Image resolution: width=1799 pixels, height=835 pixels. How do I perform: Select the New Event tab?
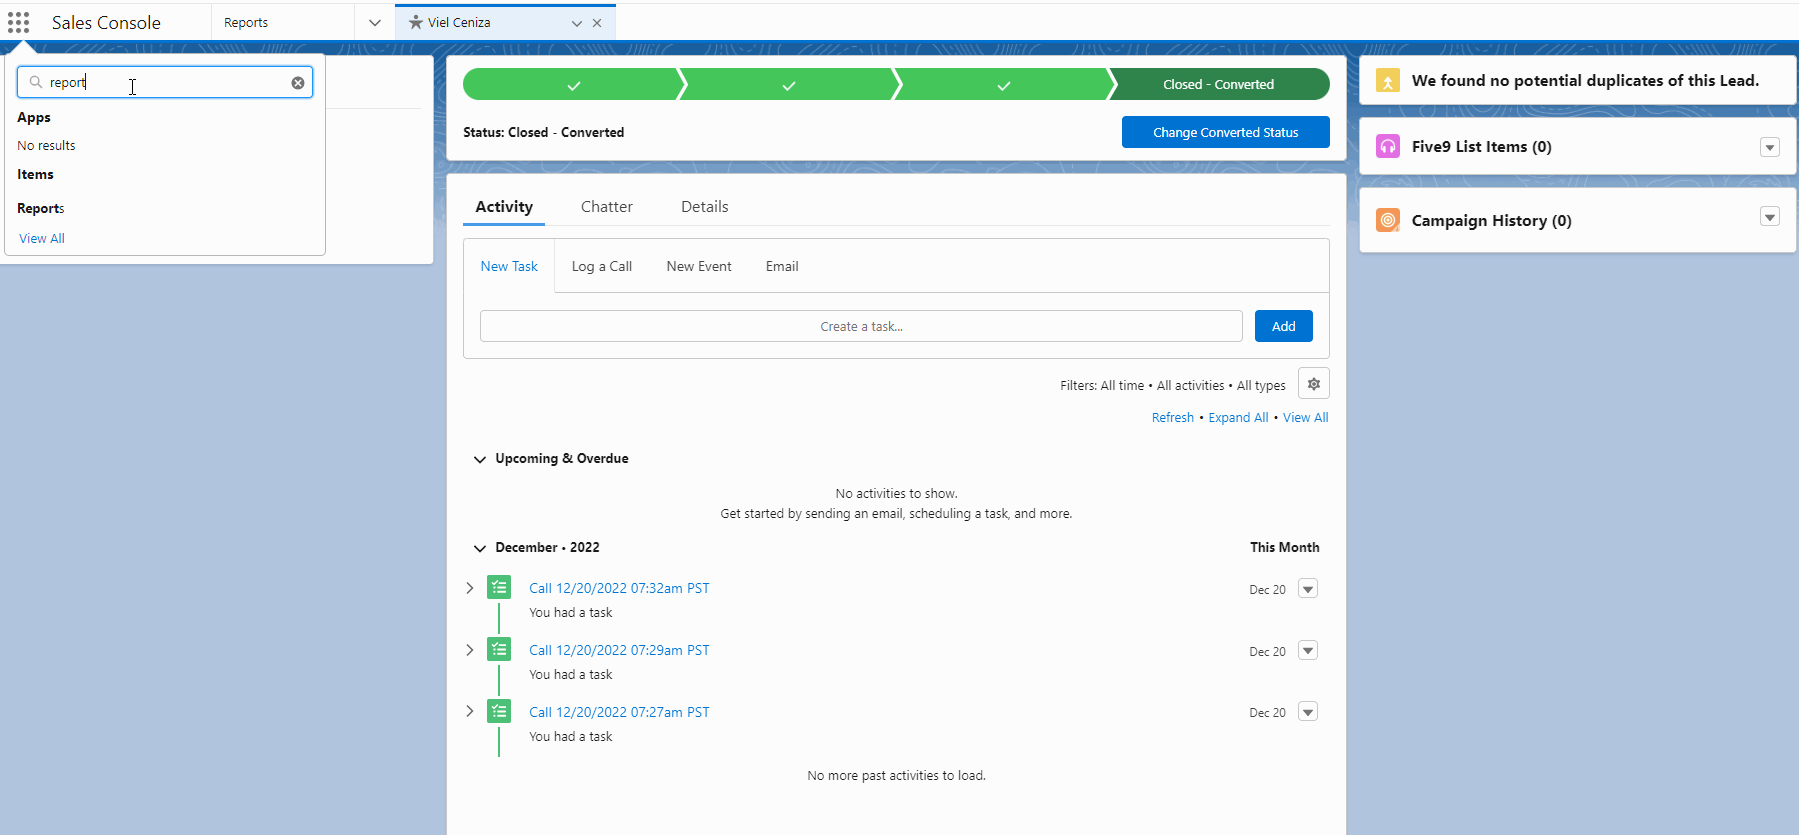(699, 266)
